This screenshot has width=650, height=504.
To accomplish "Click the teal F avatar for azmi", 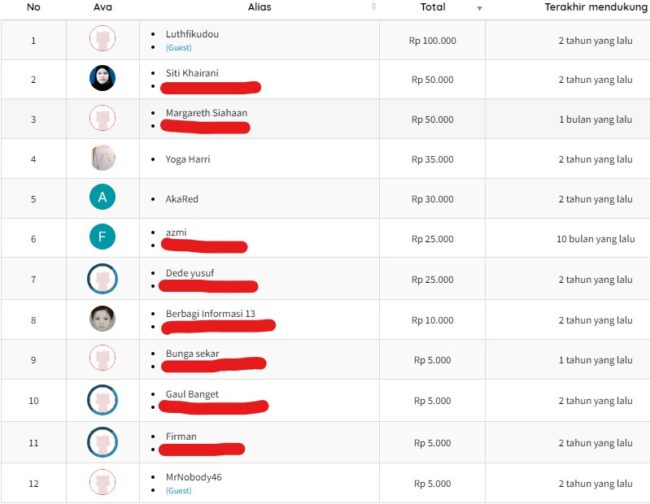I will [x=102, y=237].
